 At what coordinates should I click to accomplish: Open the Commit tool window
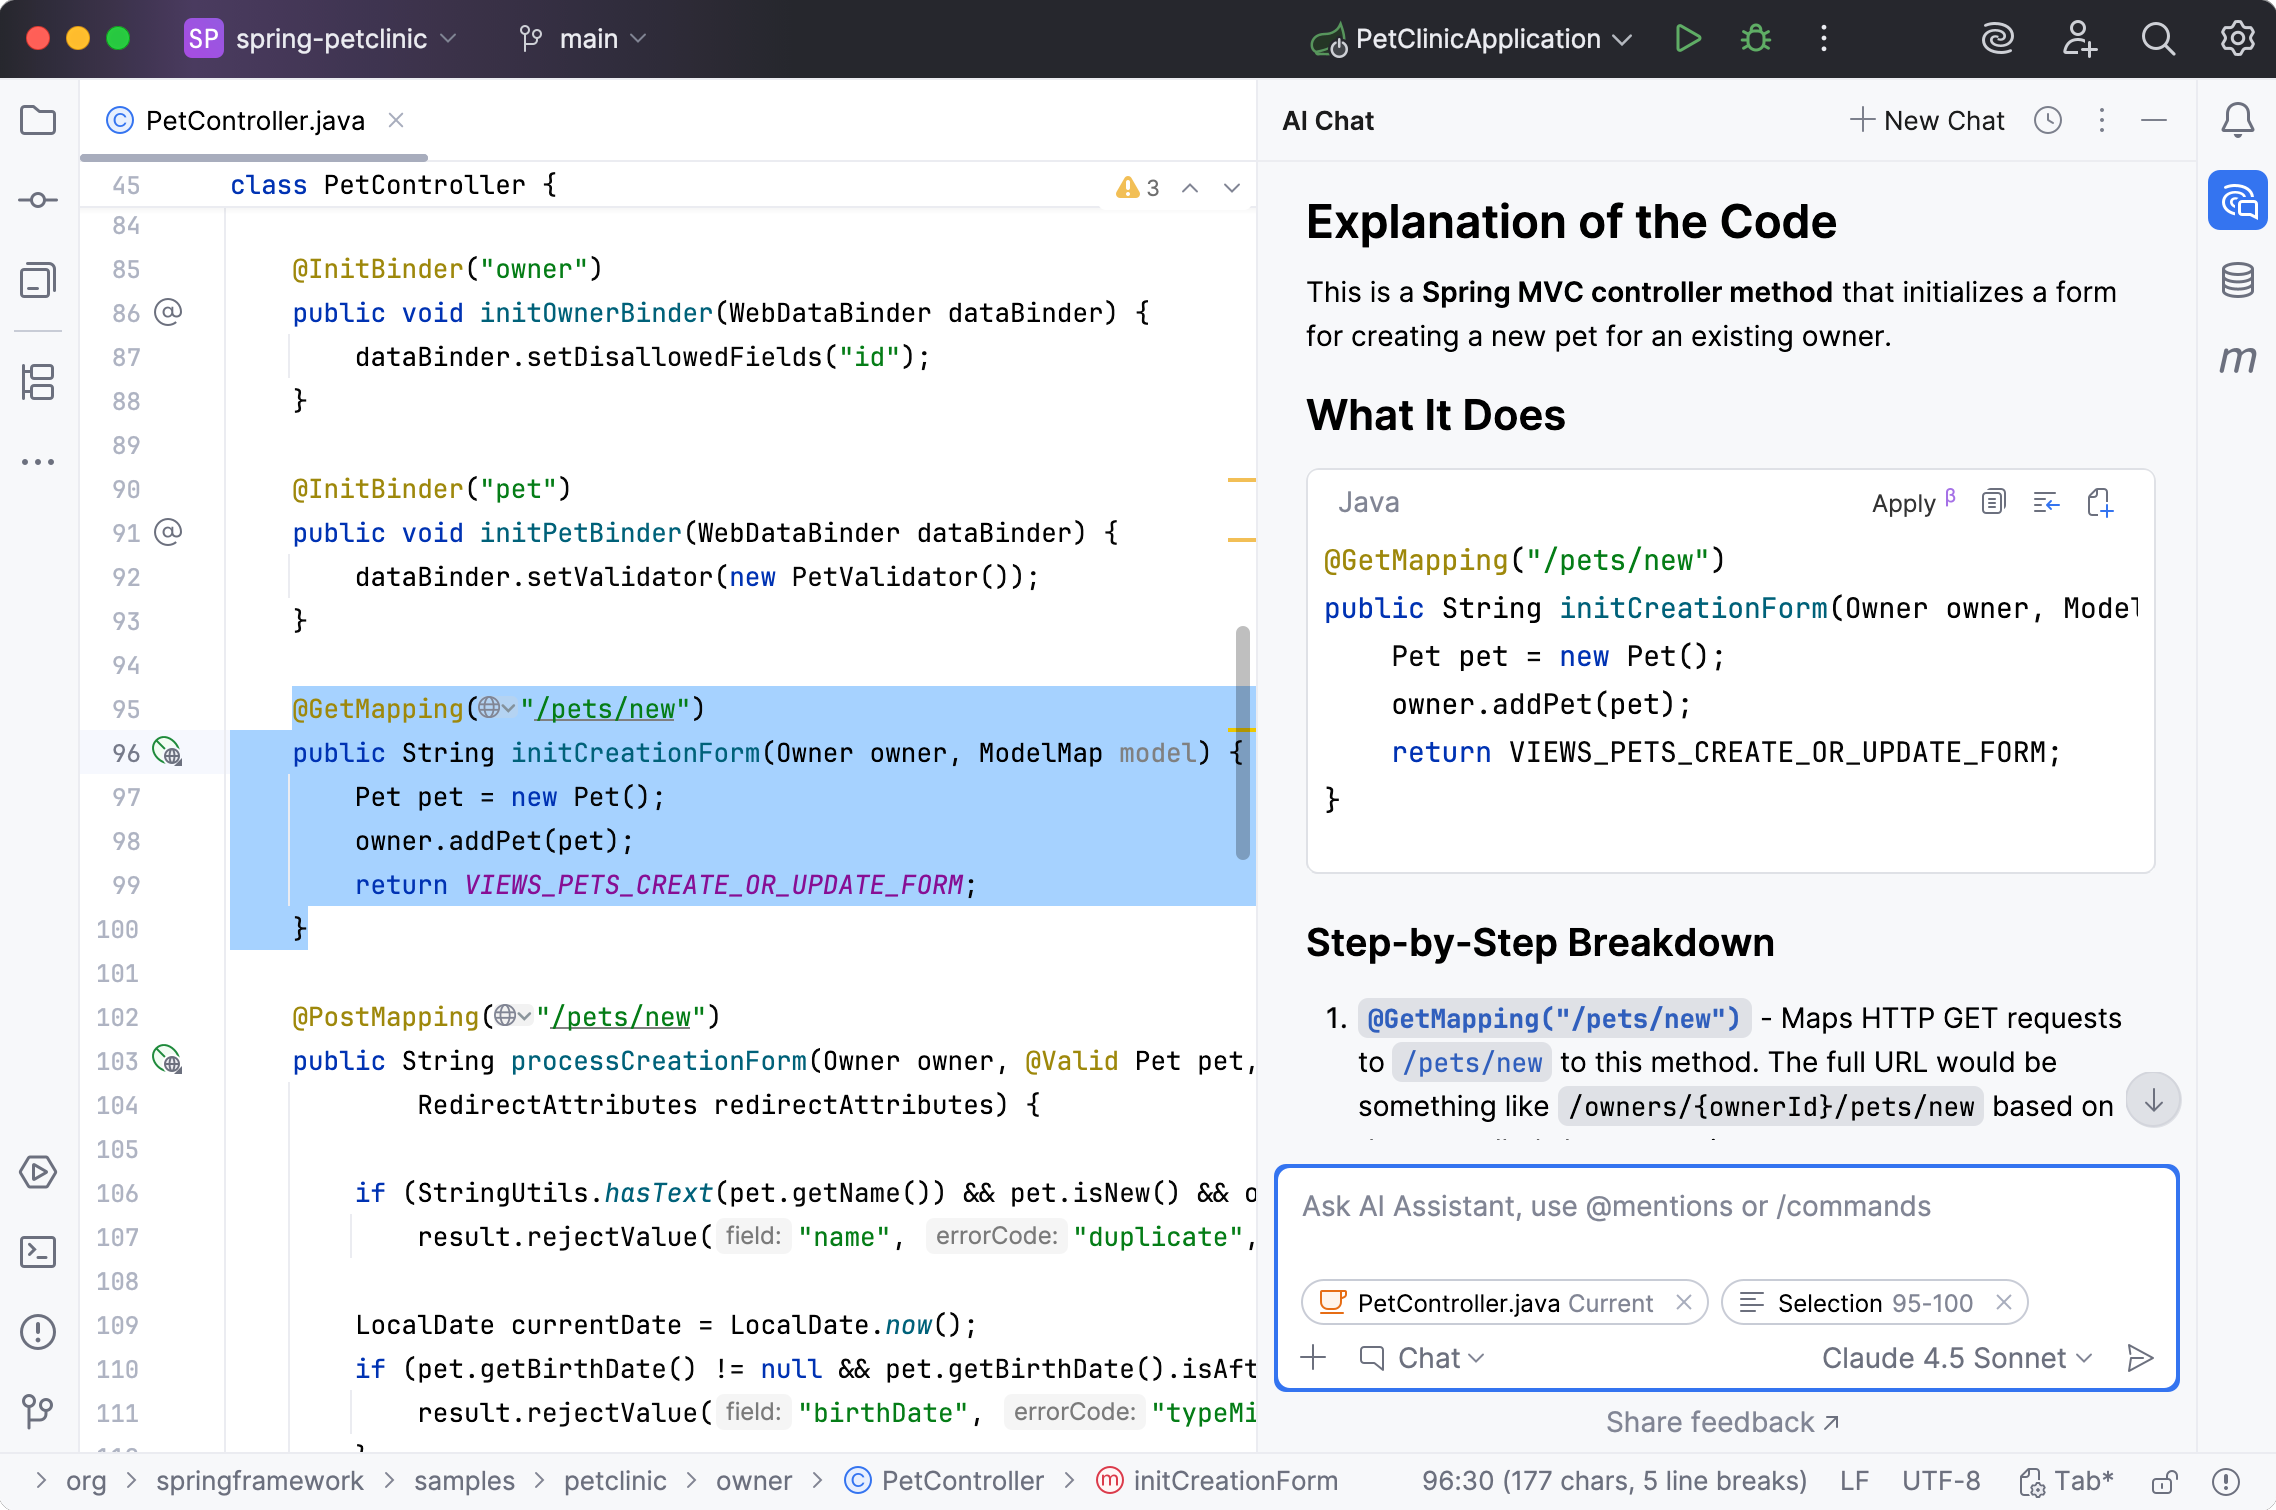coord(38,199)
